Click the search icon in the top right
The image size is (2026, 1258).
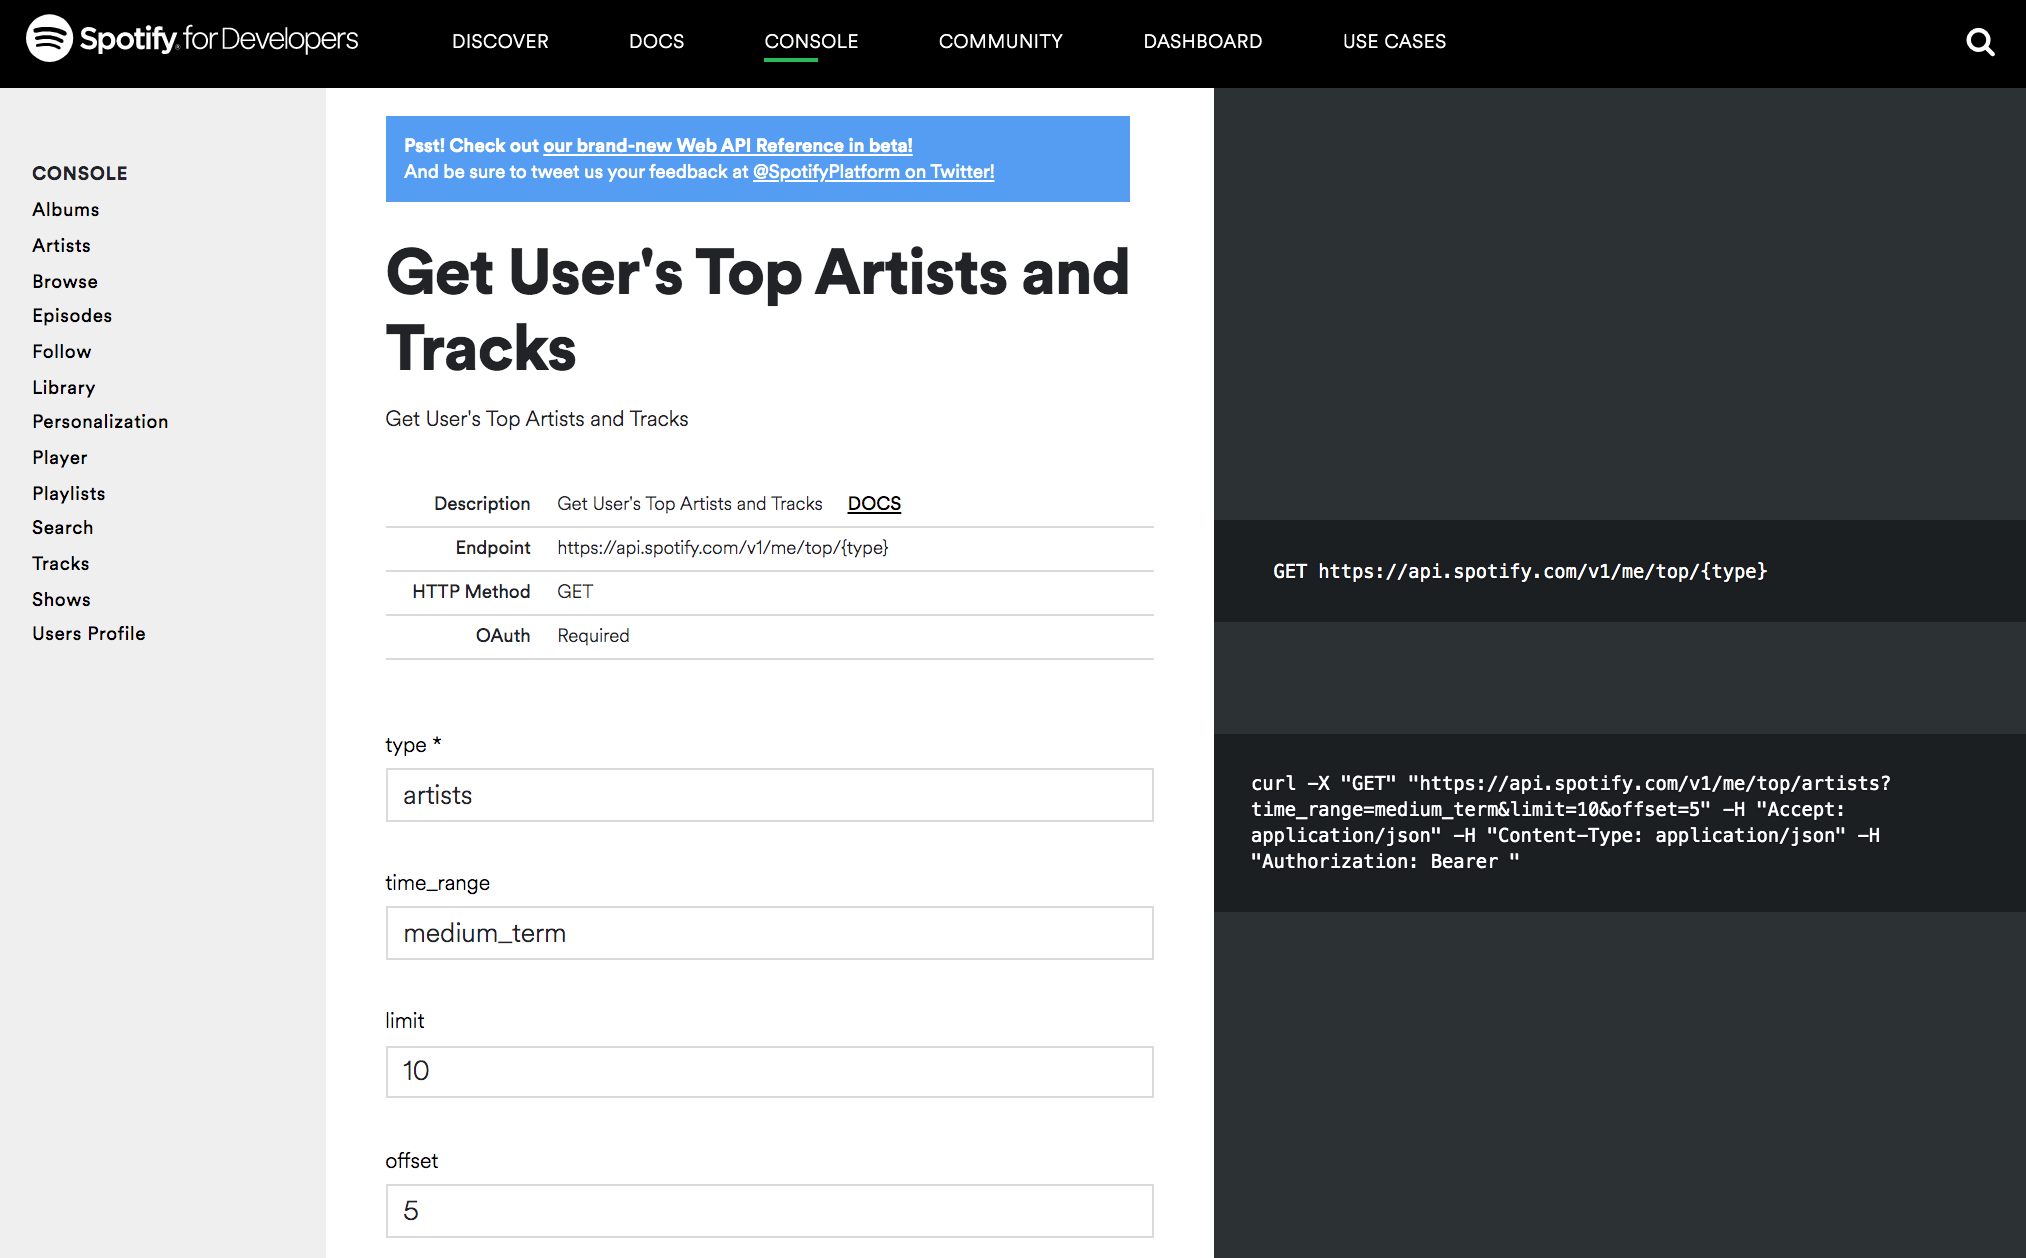point(1983,39)
